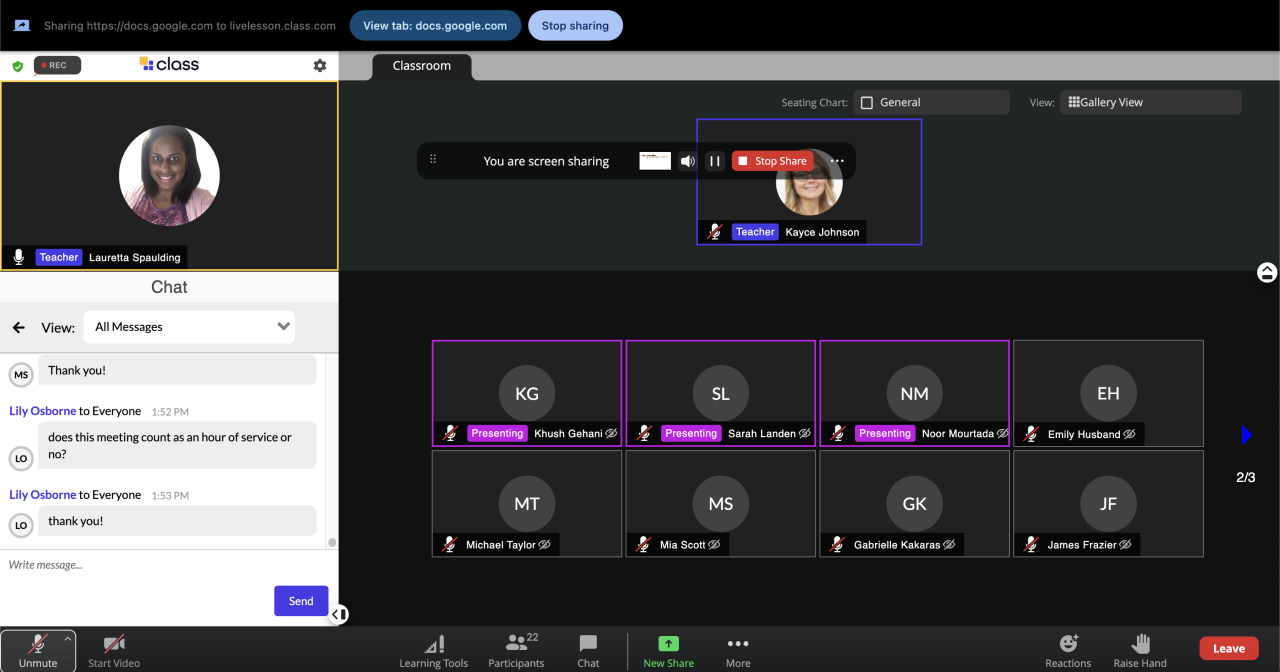
Task: Toggle the Chat panel from toolbar
Action: click(588, 651)
